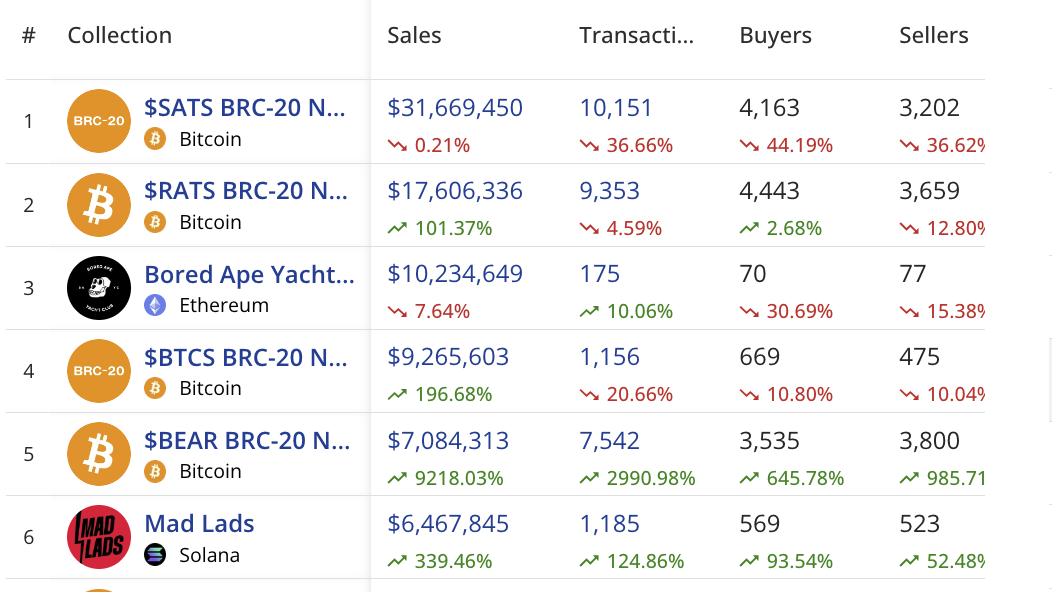Sort by the Sellers column header
This screenshot has width=1052, height=592.
pos(933,35)
